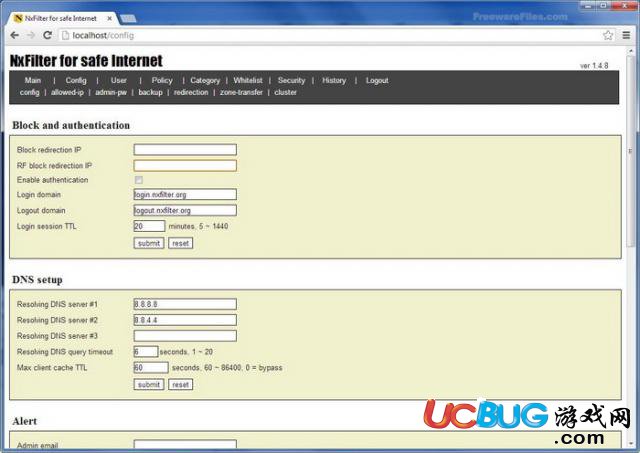Open the User menu item

(x=118, y=80)
